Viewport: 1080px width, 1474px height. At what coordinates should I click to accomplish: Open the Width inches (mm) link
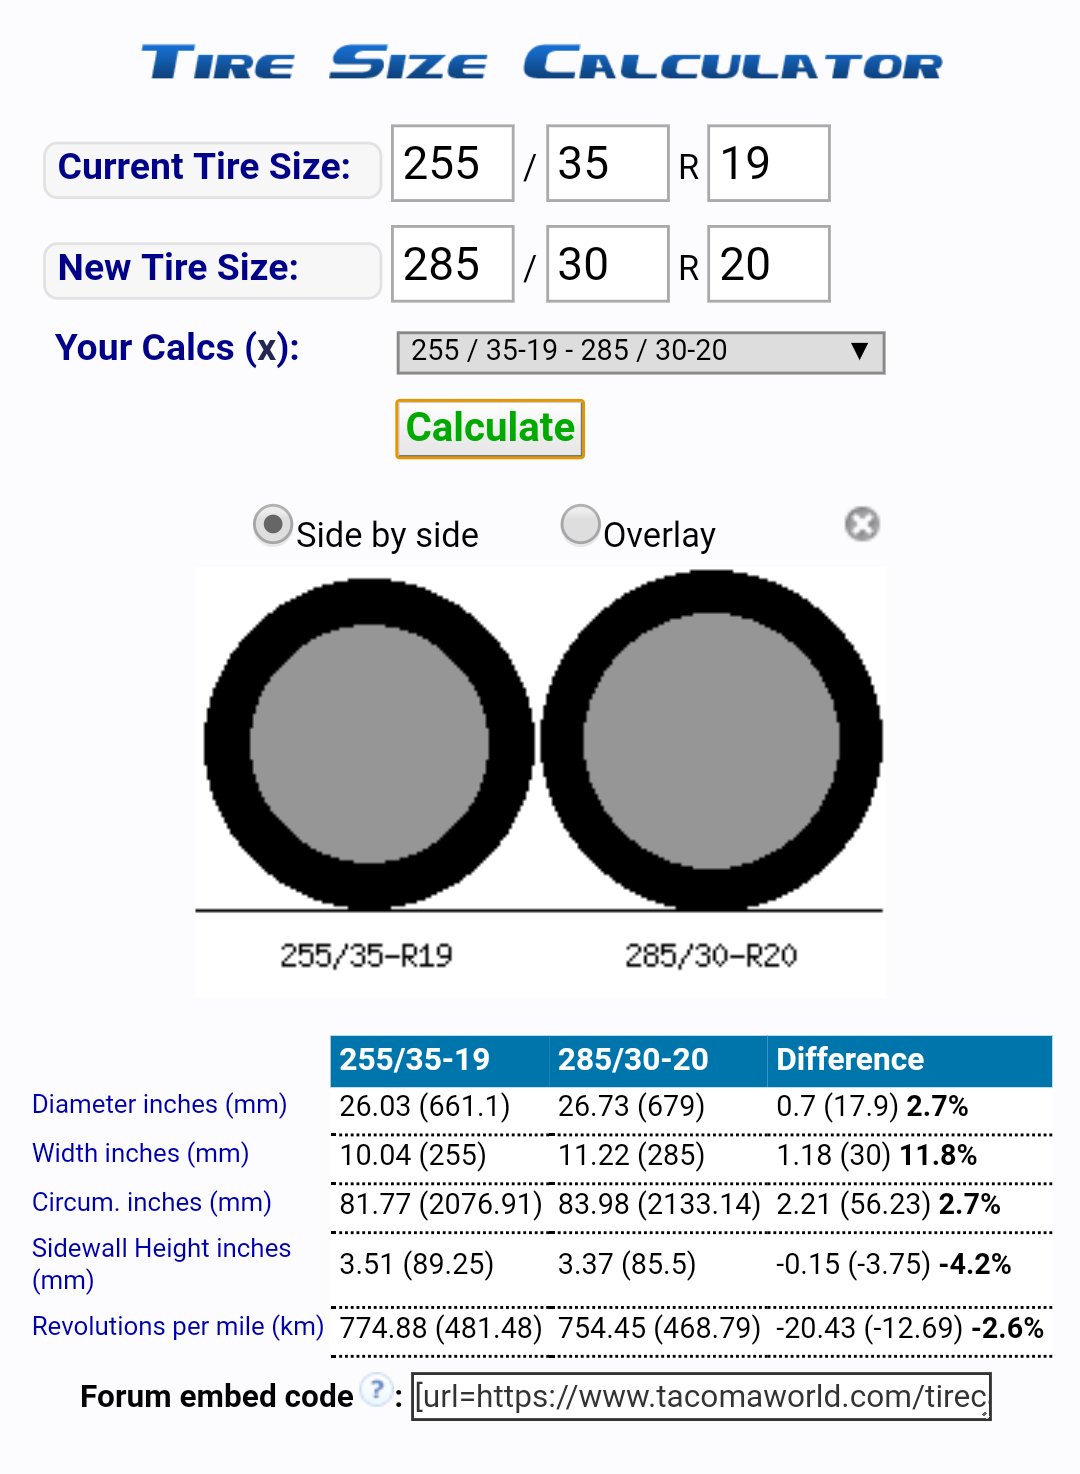(x=140, y=1153)
